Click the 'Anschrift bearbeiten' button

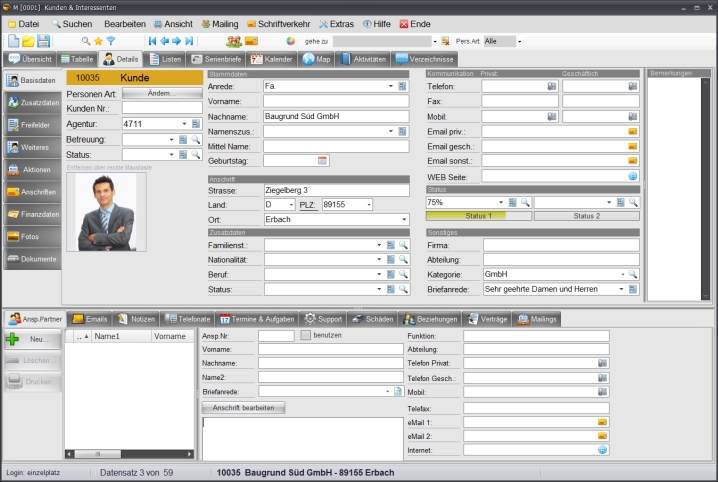[x=244, y=407]
